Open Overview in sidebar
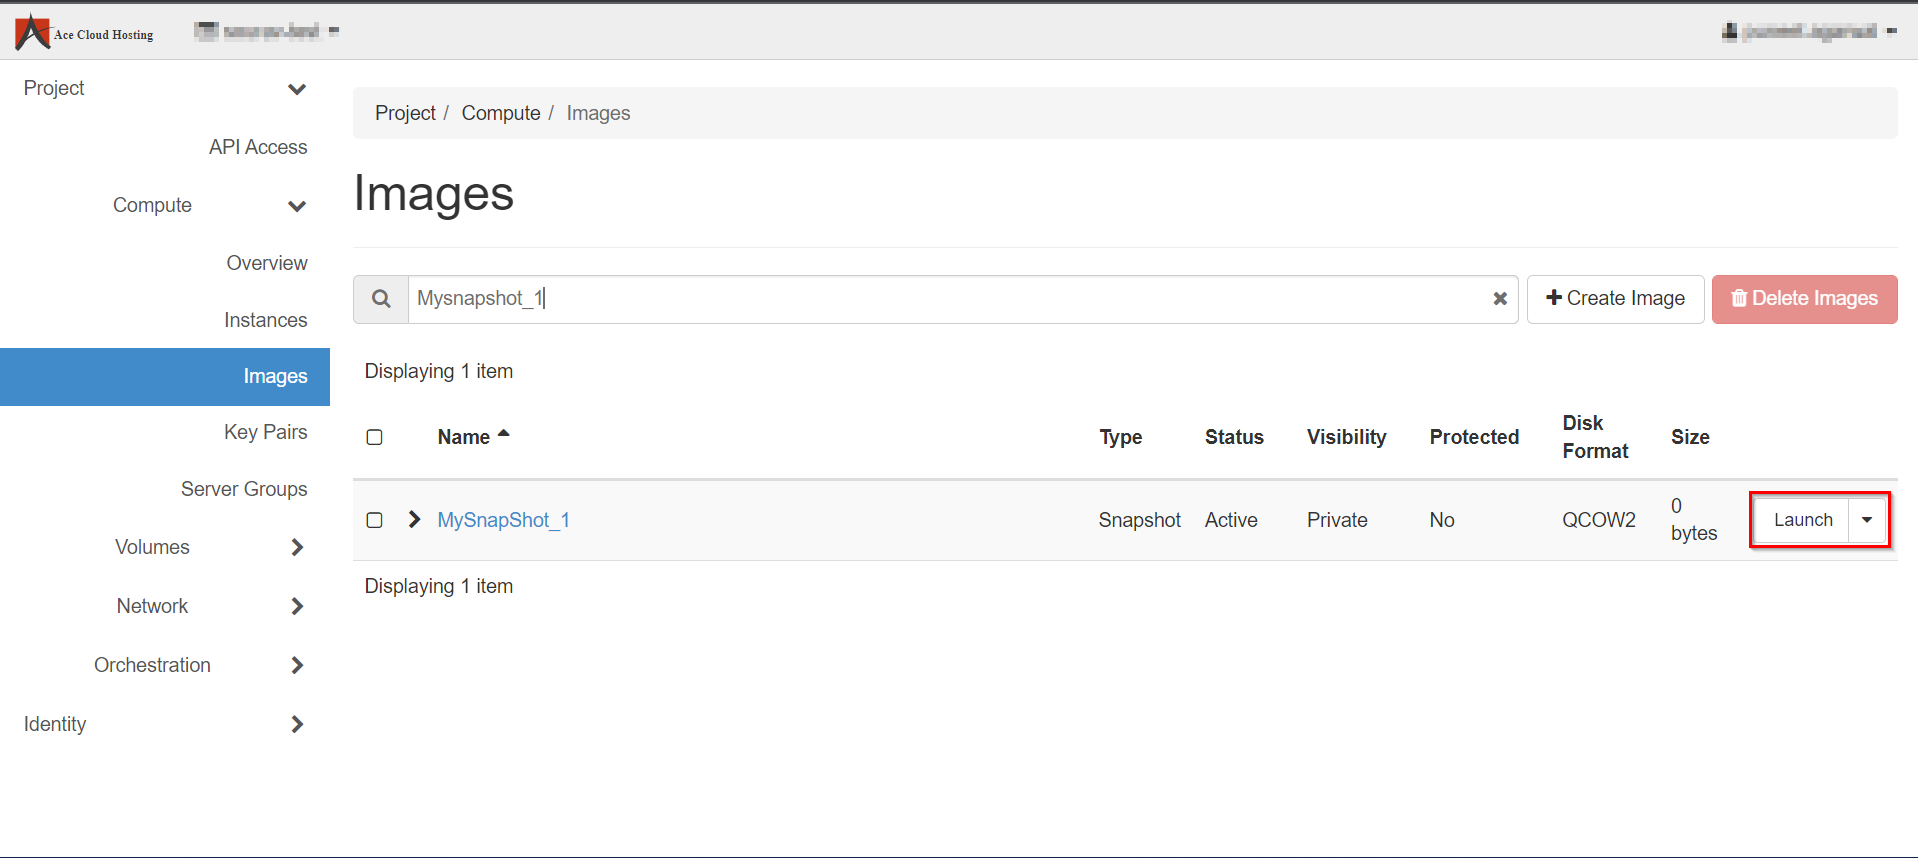This screenshot has width=1918, height=858. (267, 263)
